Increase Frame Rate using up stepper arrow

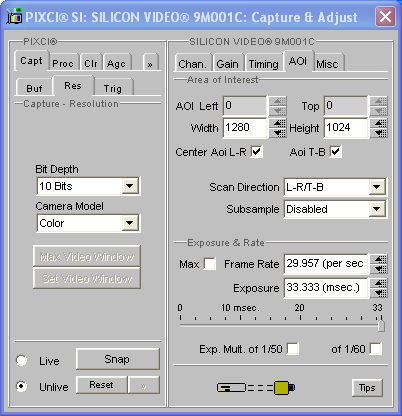click(x=380, y=259)
